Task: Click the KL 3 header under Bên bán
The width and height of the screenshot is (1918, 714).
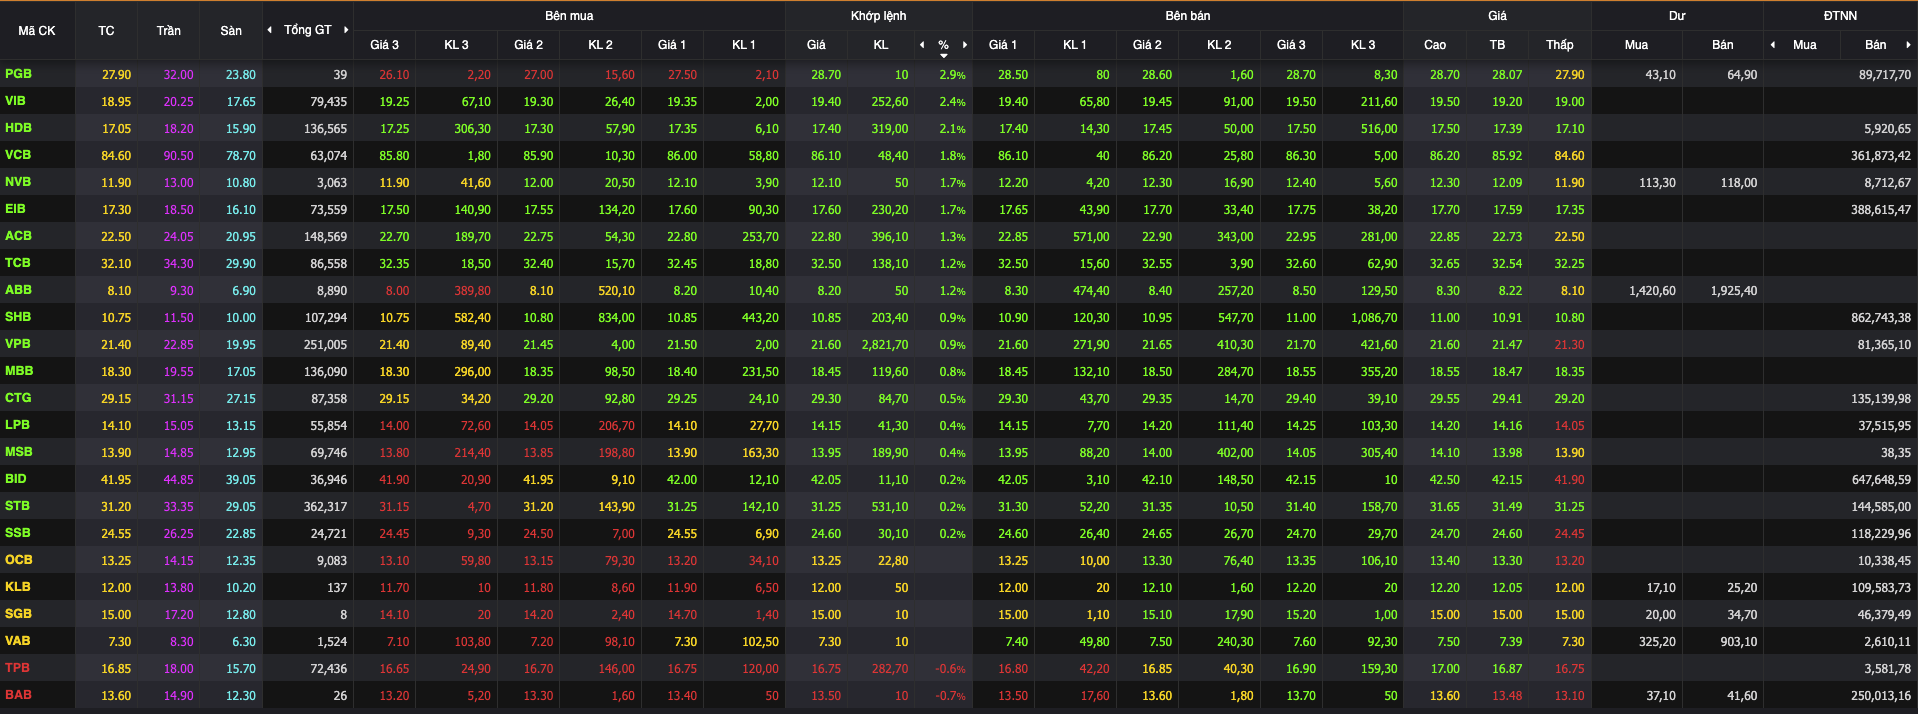Action: point(1362,45)
